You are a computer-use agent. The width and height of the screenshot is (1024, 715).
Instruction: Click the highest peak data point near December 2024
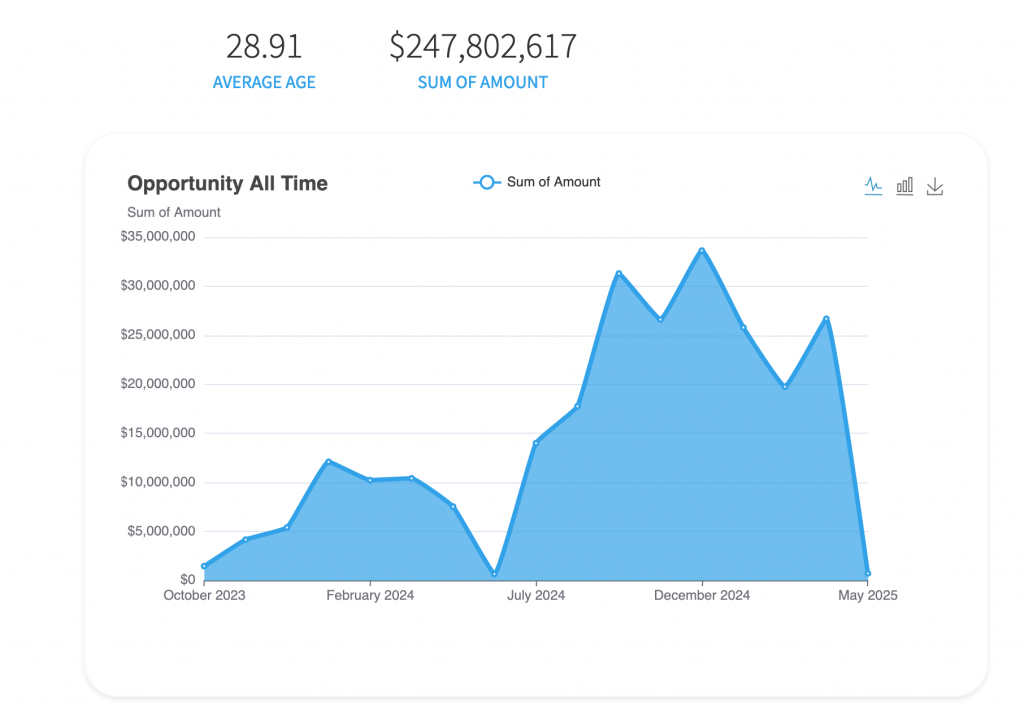point(703,250)
